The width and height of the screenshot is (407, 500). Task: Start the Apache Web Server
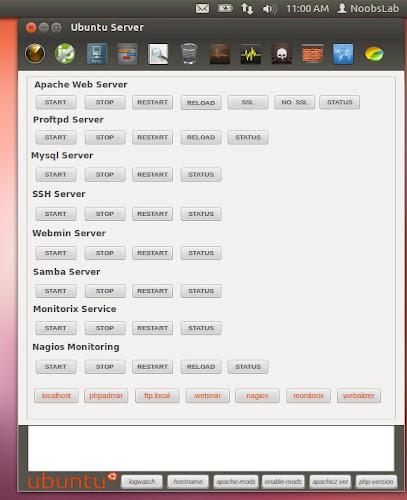[x=56, y=102]
